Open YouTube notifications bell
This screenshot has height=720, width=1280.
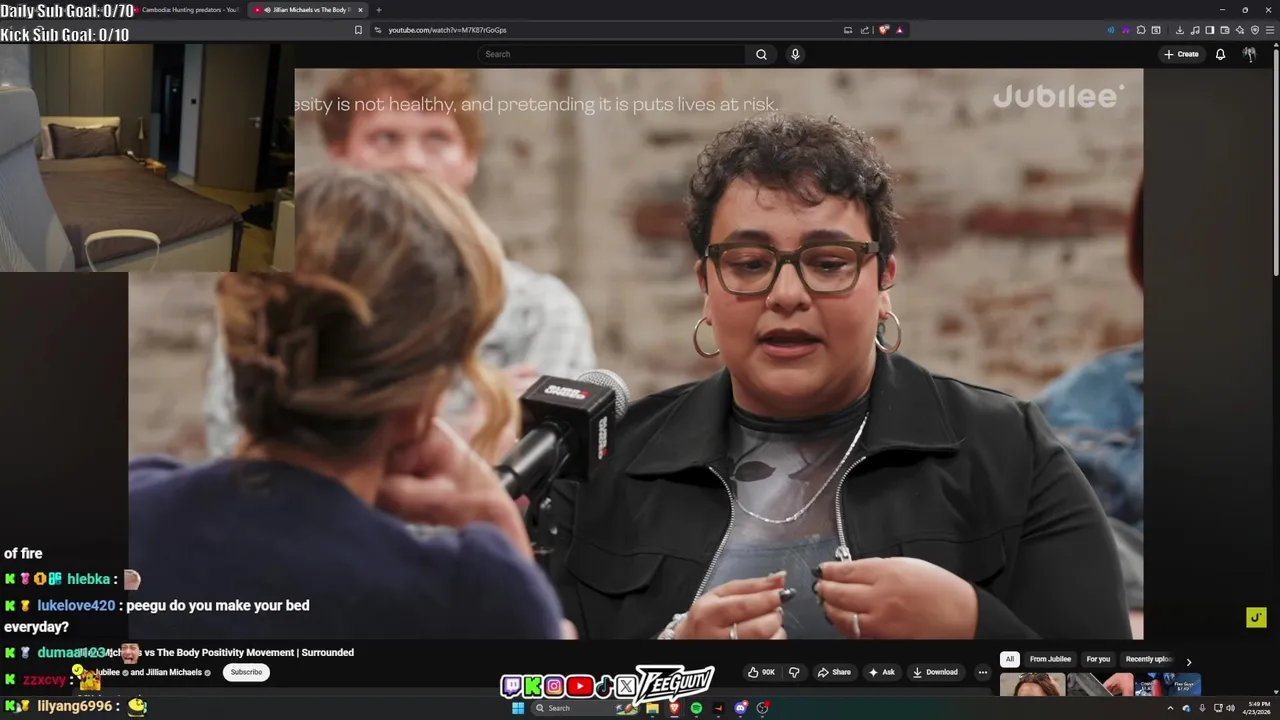pyautogui.click(x=1220, y=54)
